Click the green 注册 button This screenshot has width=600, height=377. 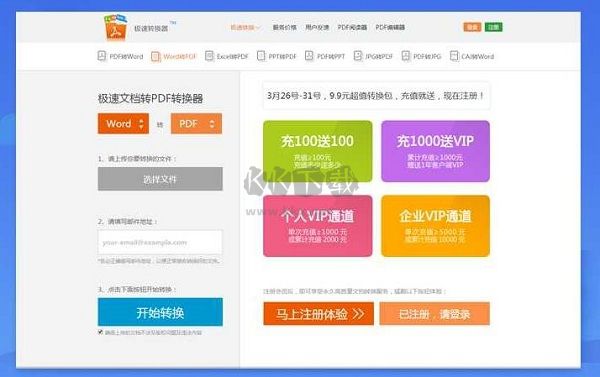tap(494, 27)
